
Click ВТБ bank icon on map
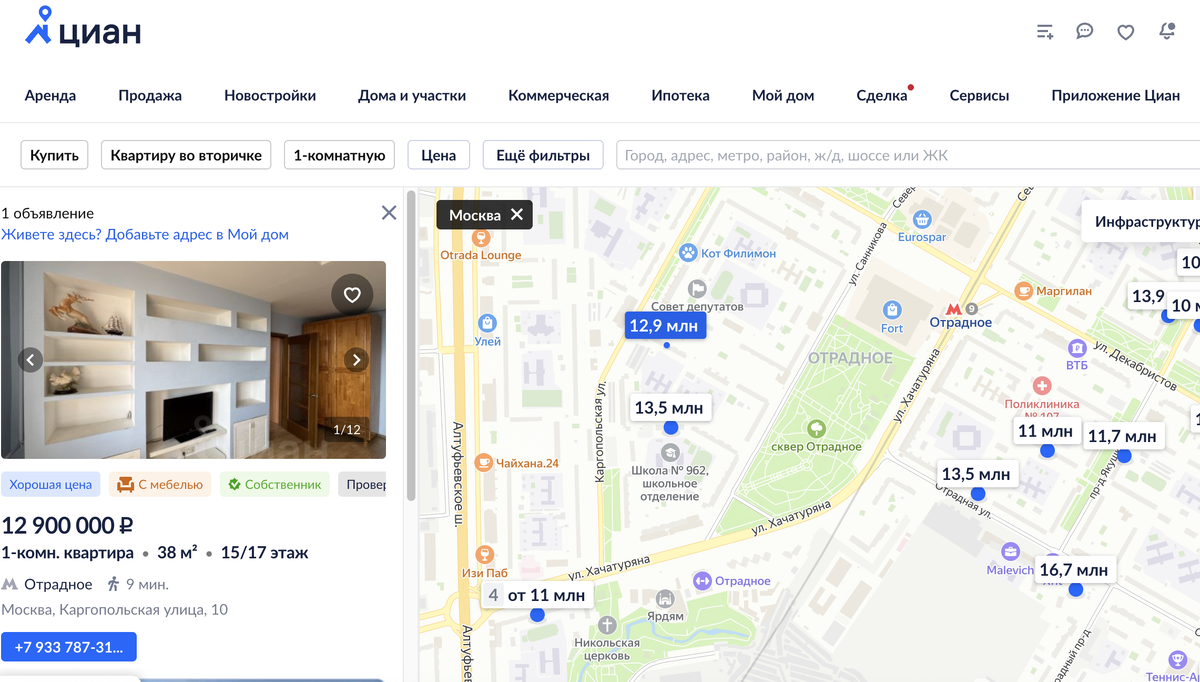(1077, 348)
